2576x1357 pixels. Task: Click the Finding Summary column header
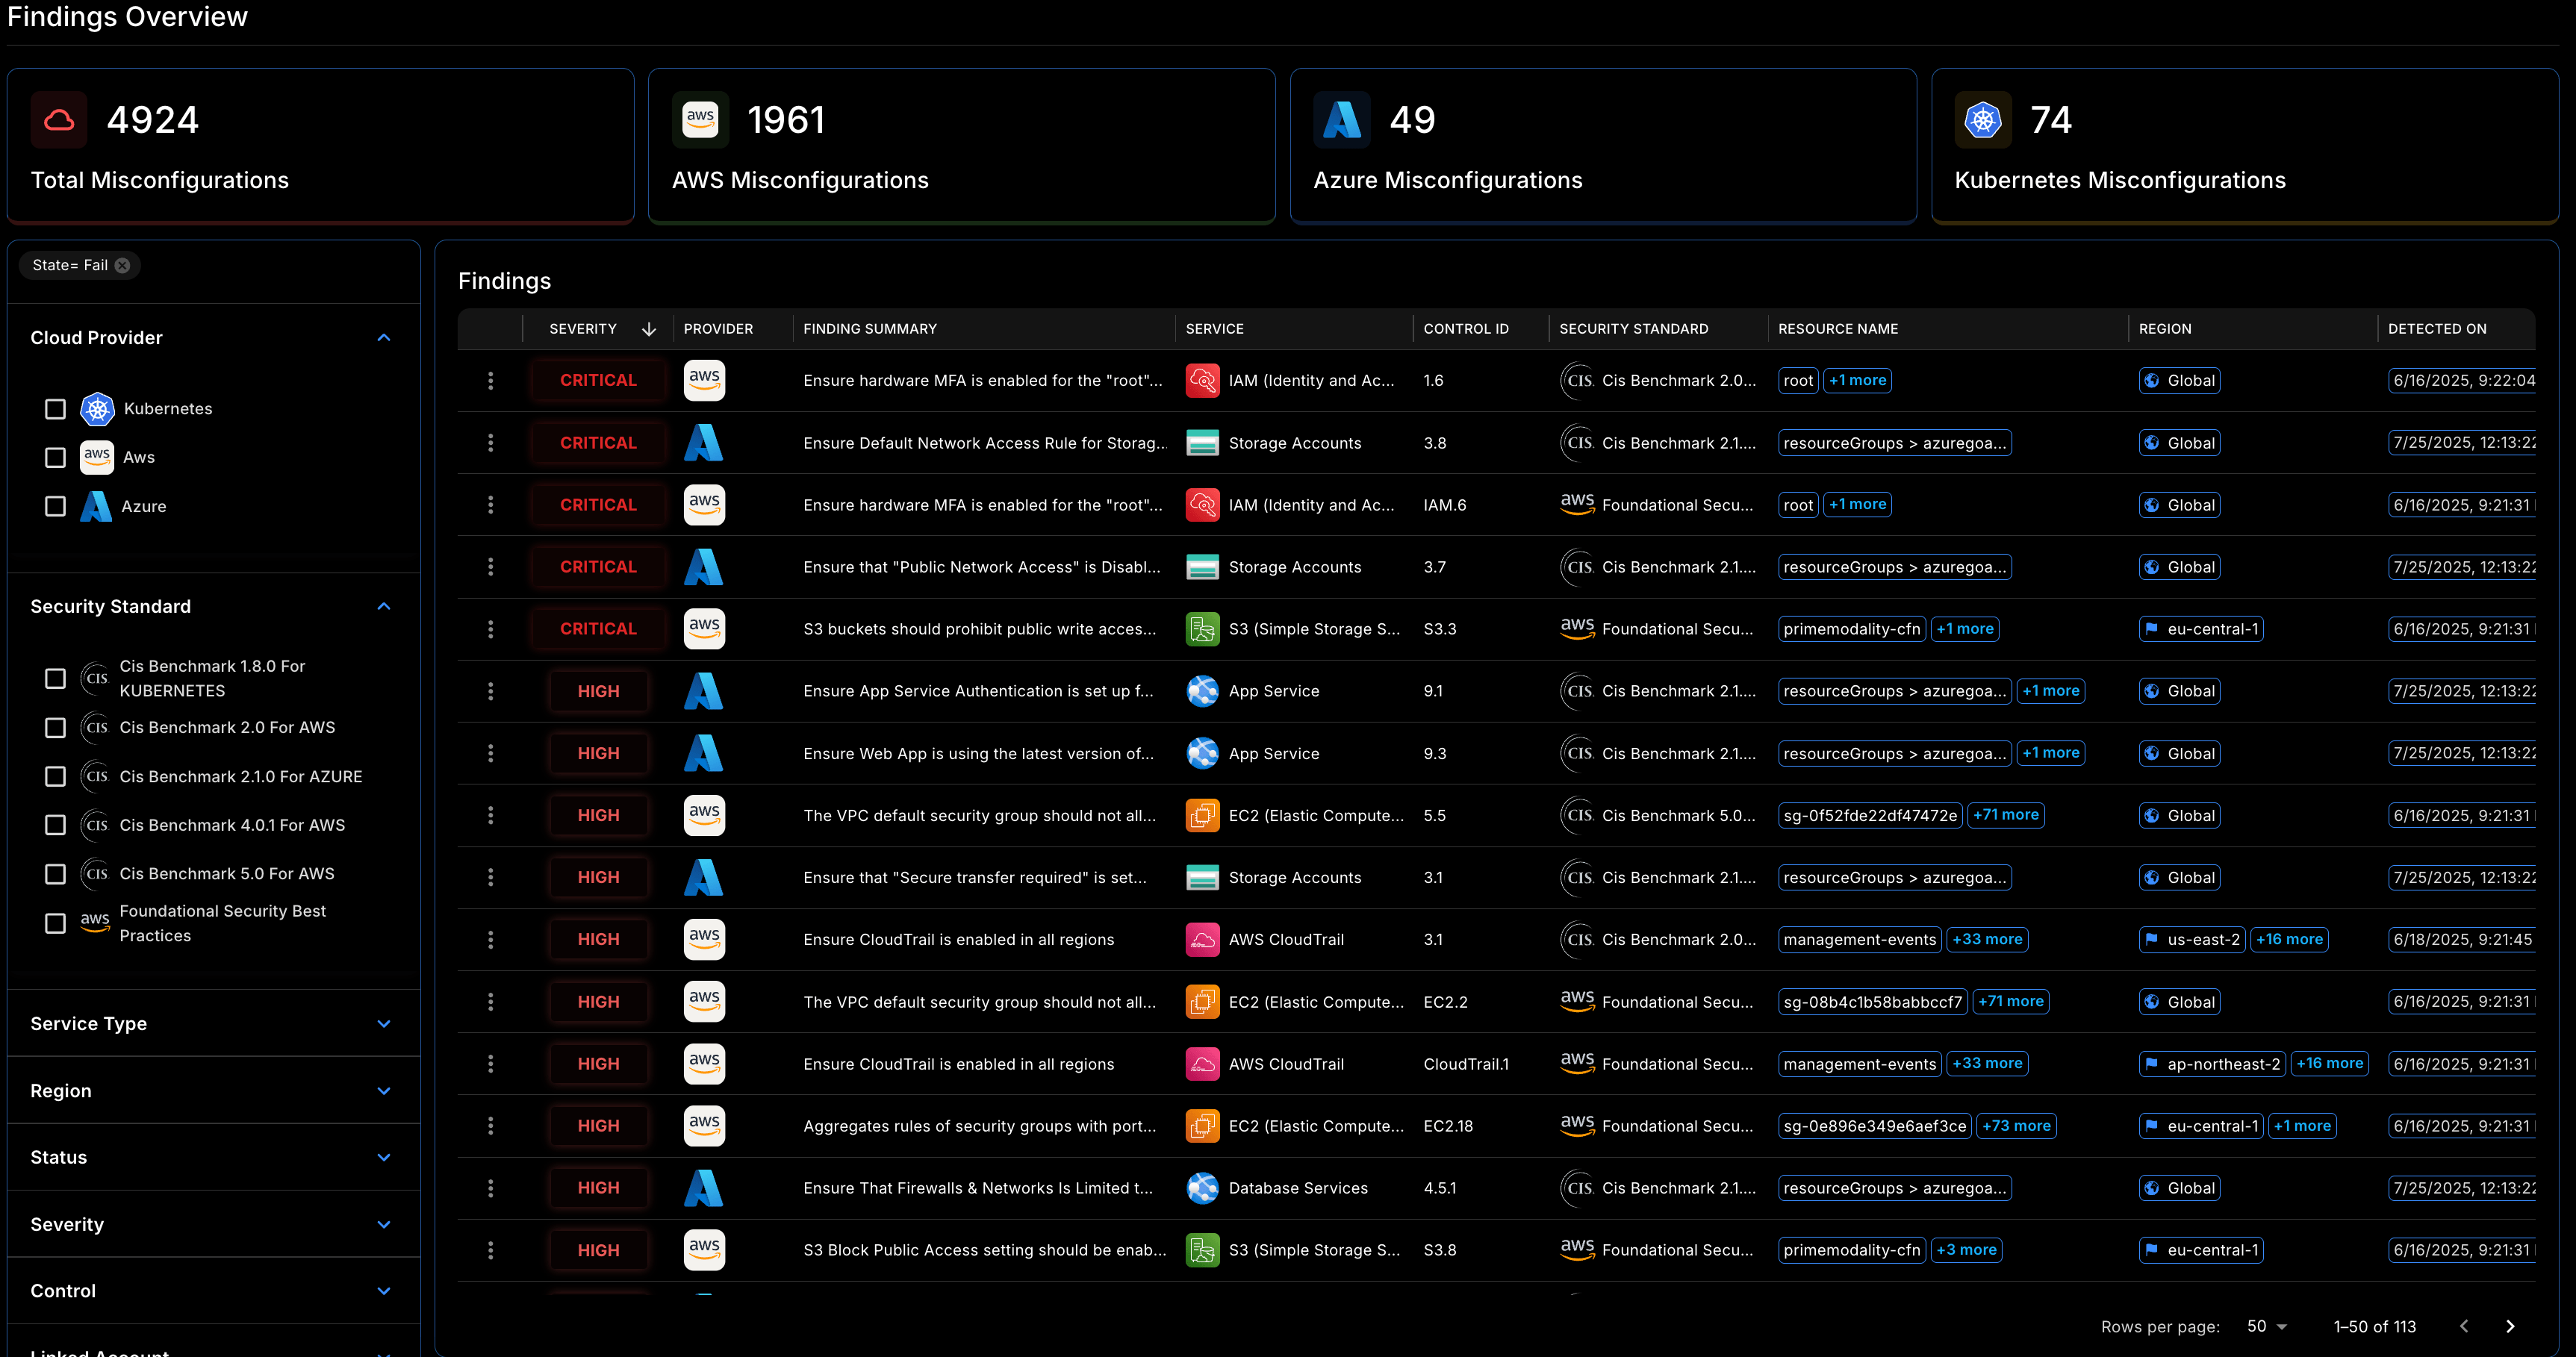870,329
